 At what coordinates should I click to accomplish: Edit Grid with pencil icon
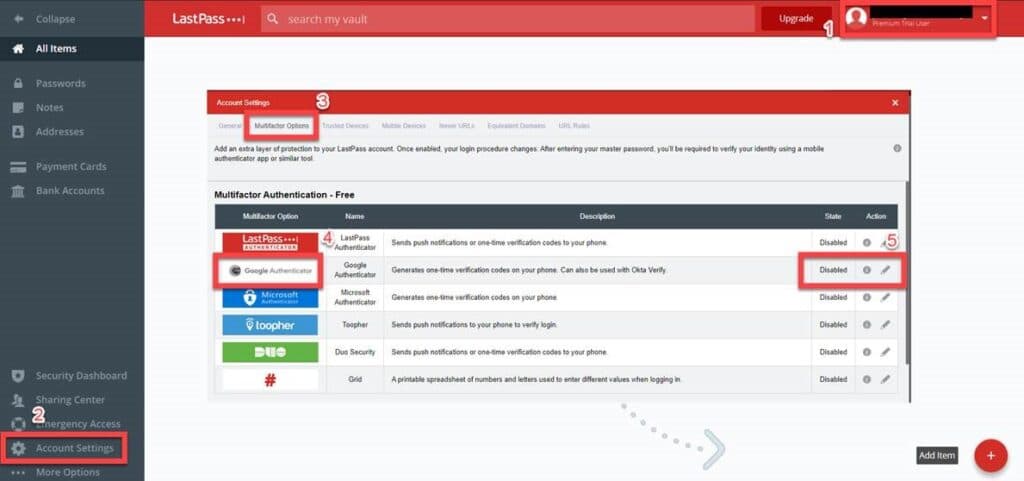click(885, 379)
